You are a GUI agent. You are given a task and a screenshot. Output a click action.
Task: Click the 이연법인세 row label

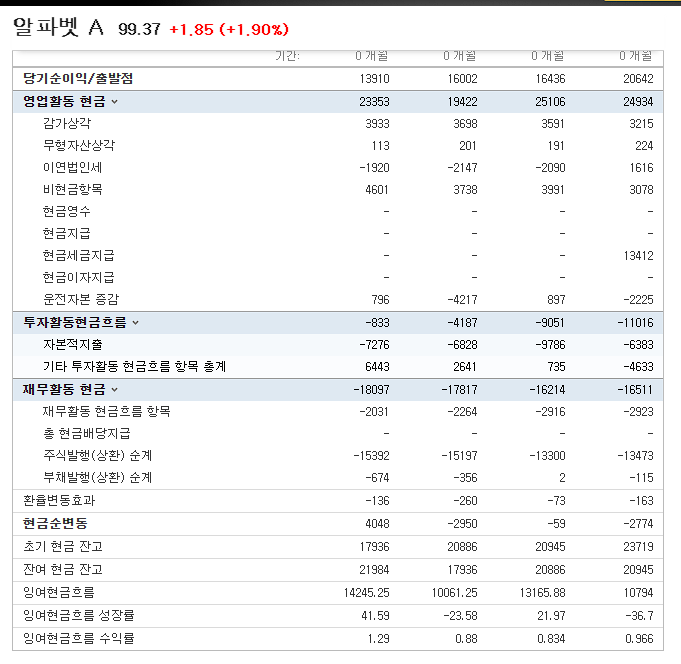(x=72, y=168)
